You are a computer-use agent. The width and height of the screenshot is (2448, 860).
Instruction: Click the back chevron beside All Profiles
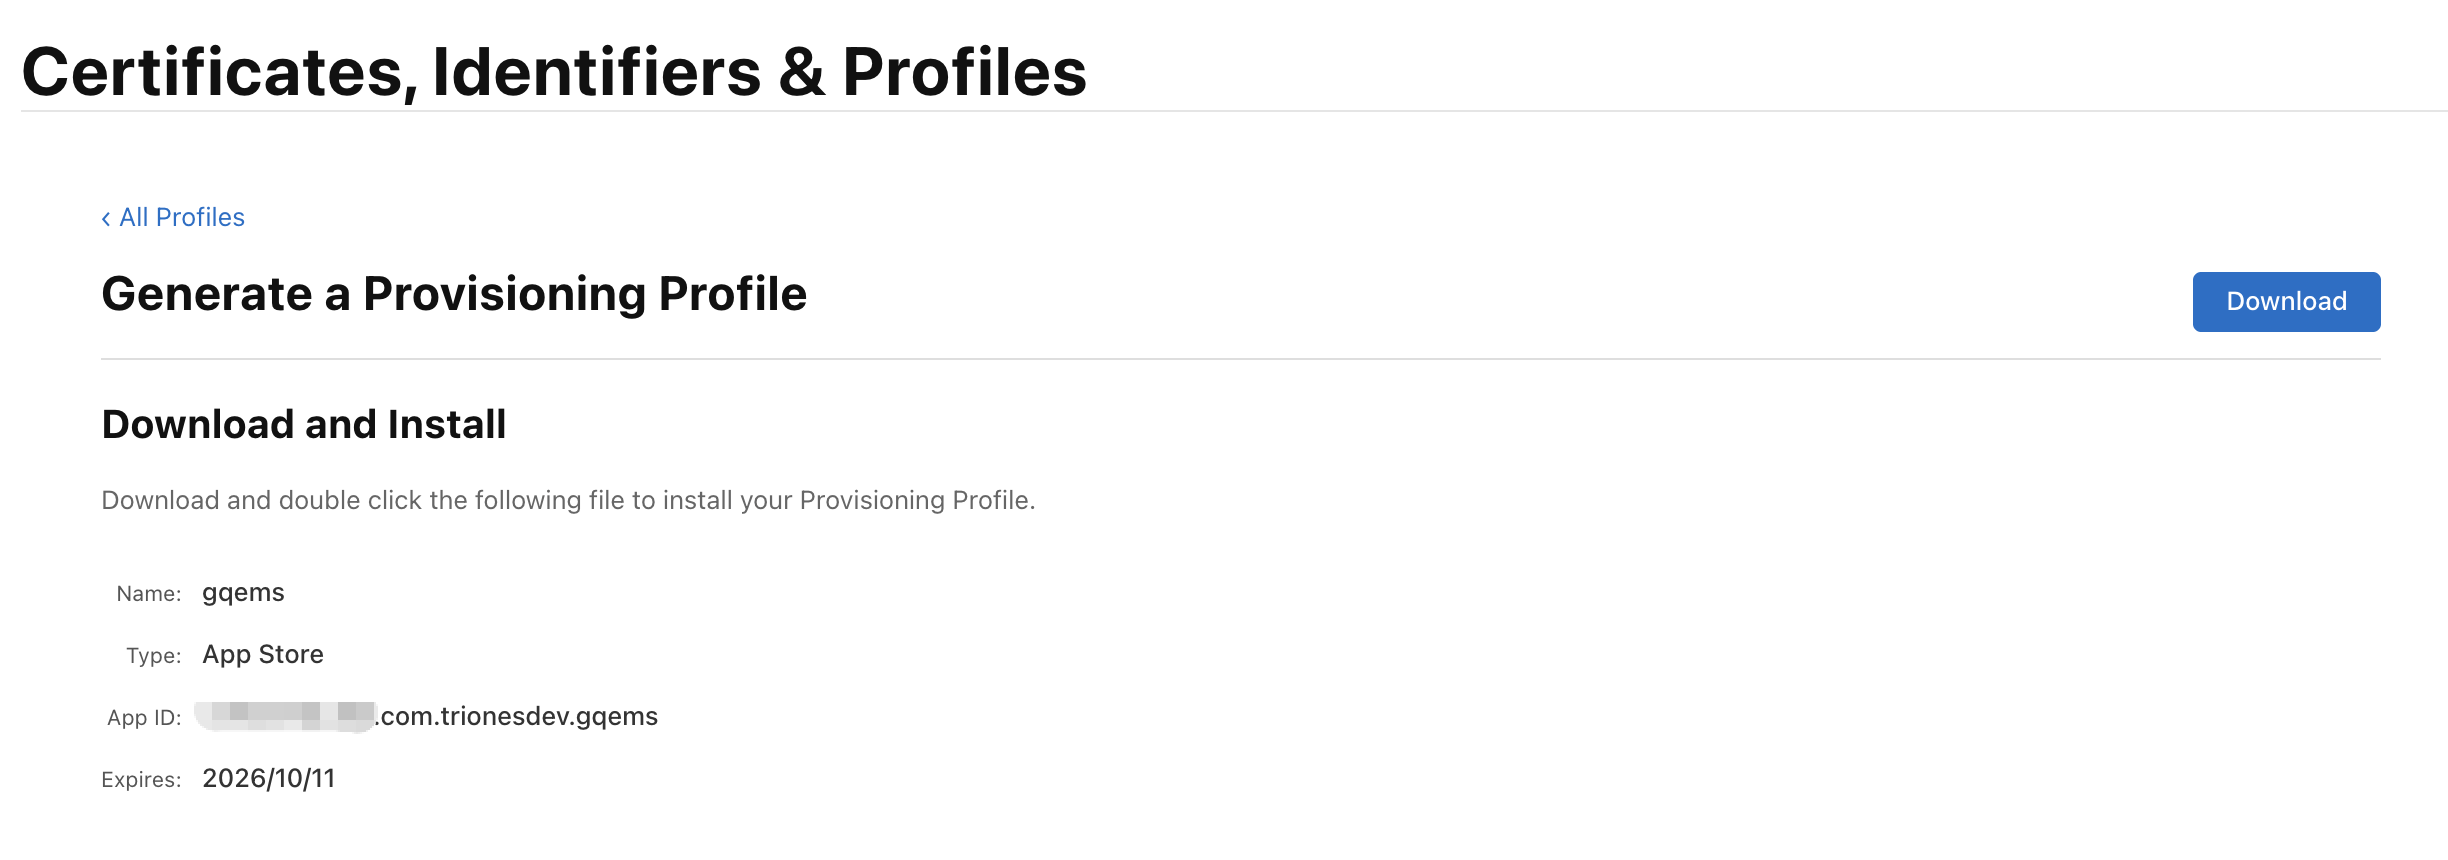(x=106, y=219)
